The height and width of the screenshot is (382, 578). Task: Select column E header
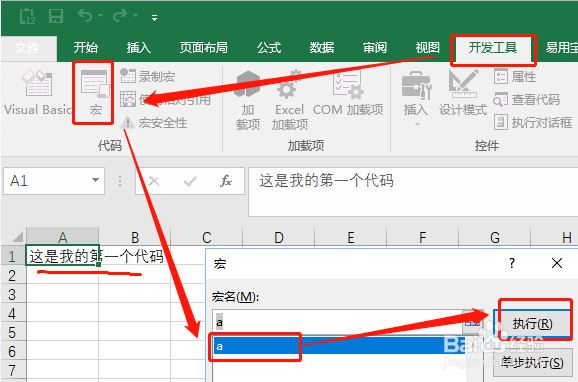351,237
